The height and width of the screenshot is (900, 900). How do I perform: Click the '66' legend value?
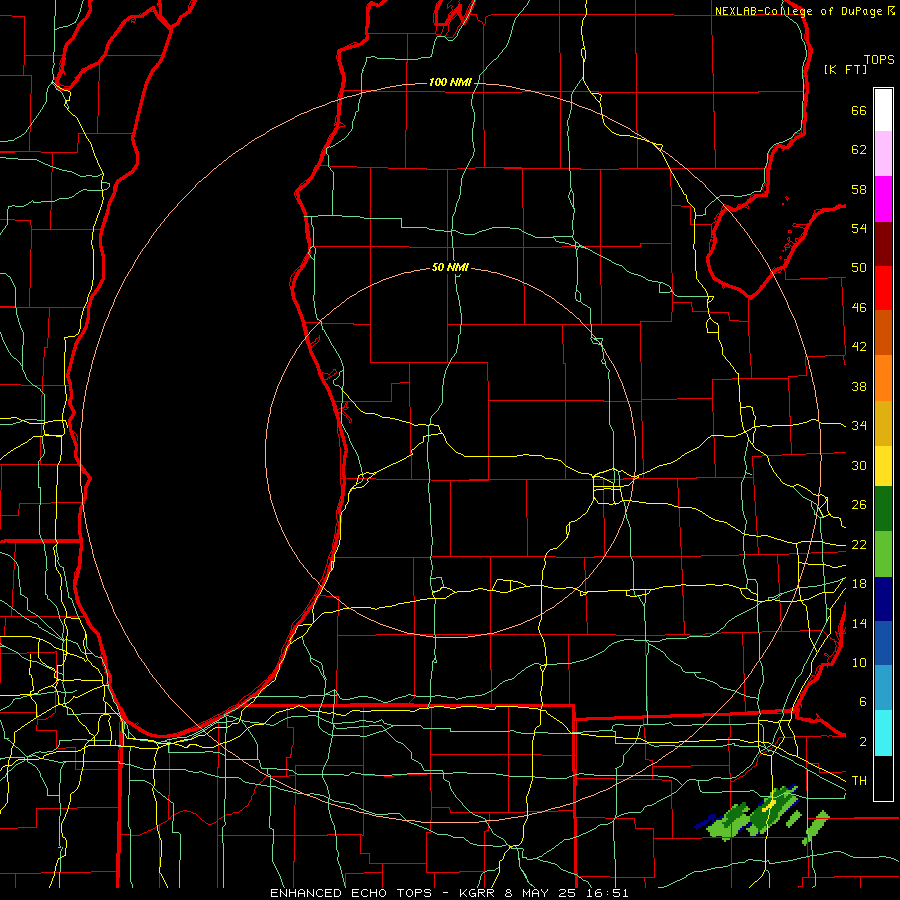859,111
